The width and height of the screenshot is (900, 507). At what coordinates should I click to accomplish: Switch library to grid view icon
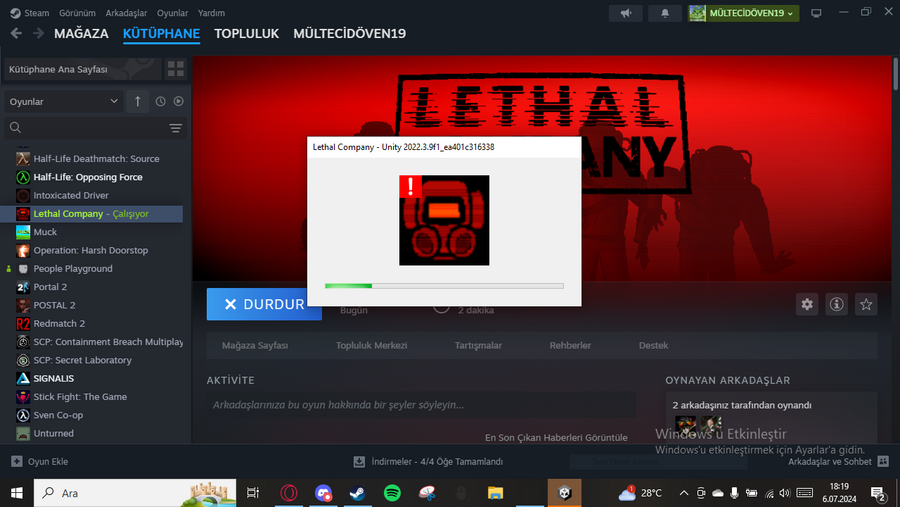click(176, 69)
